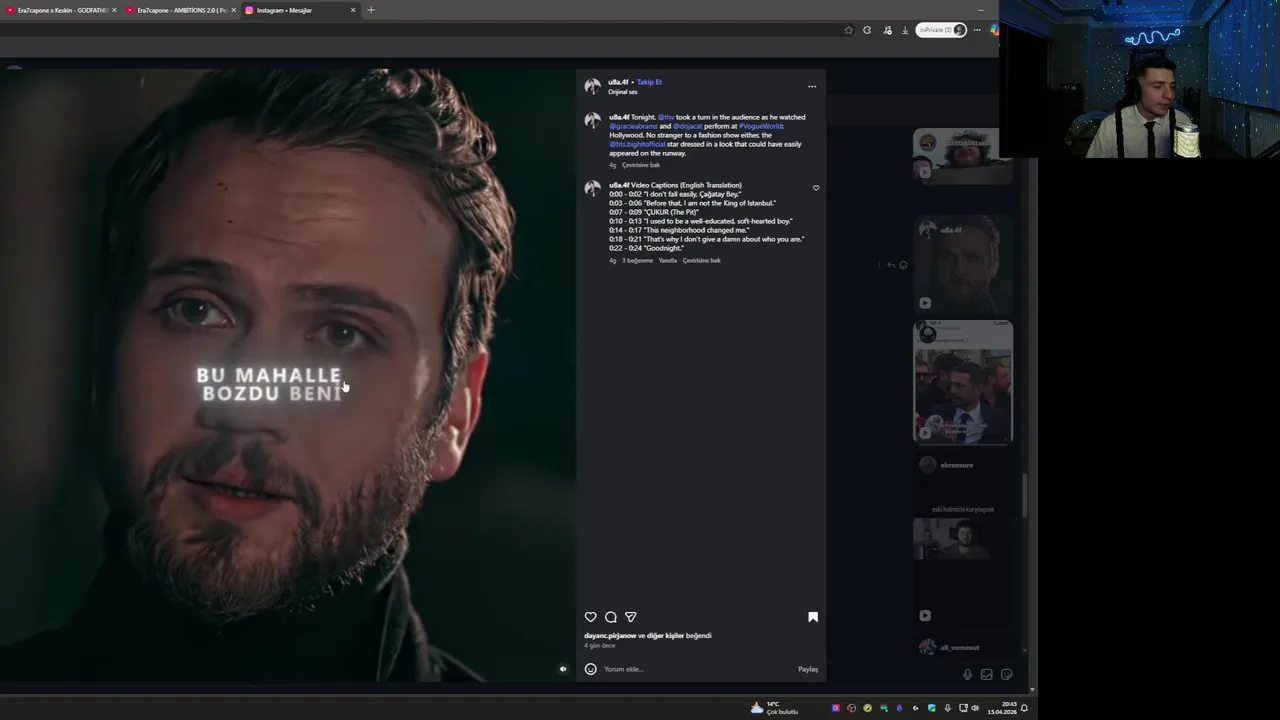Click the pink square tray icon
1280x720 pixels.
pos(835,708)
